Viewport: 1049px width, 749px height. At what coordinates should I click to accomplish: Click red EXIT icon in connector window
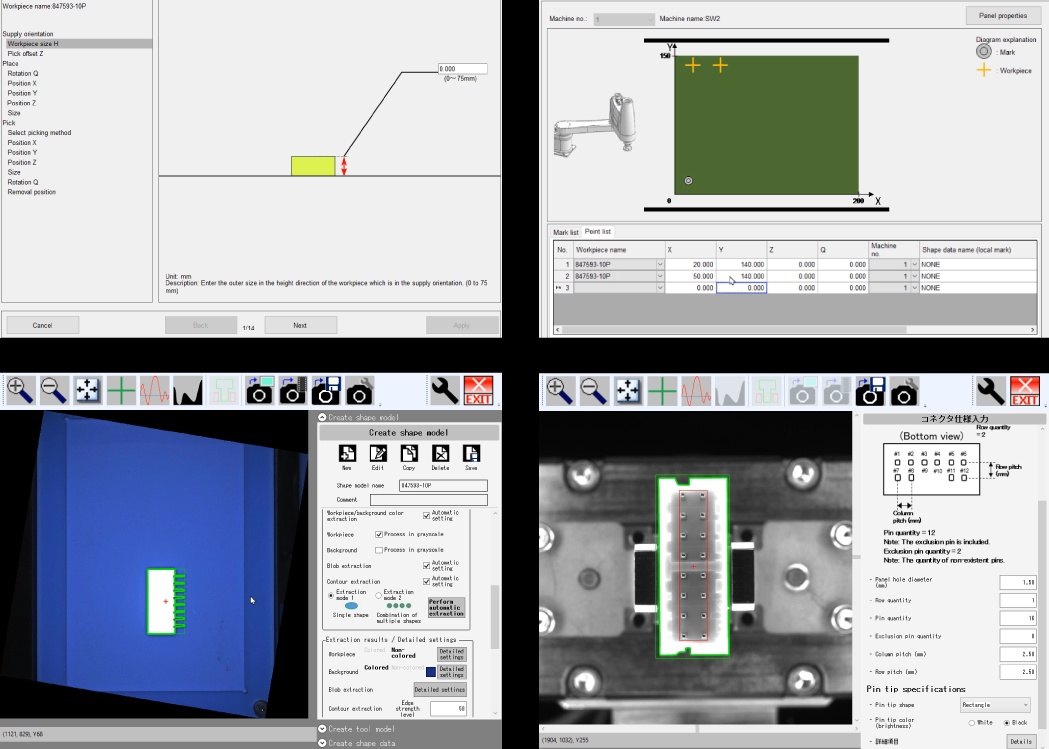tap(1024, 390)
